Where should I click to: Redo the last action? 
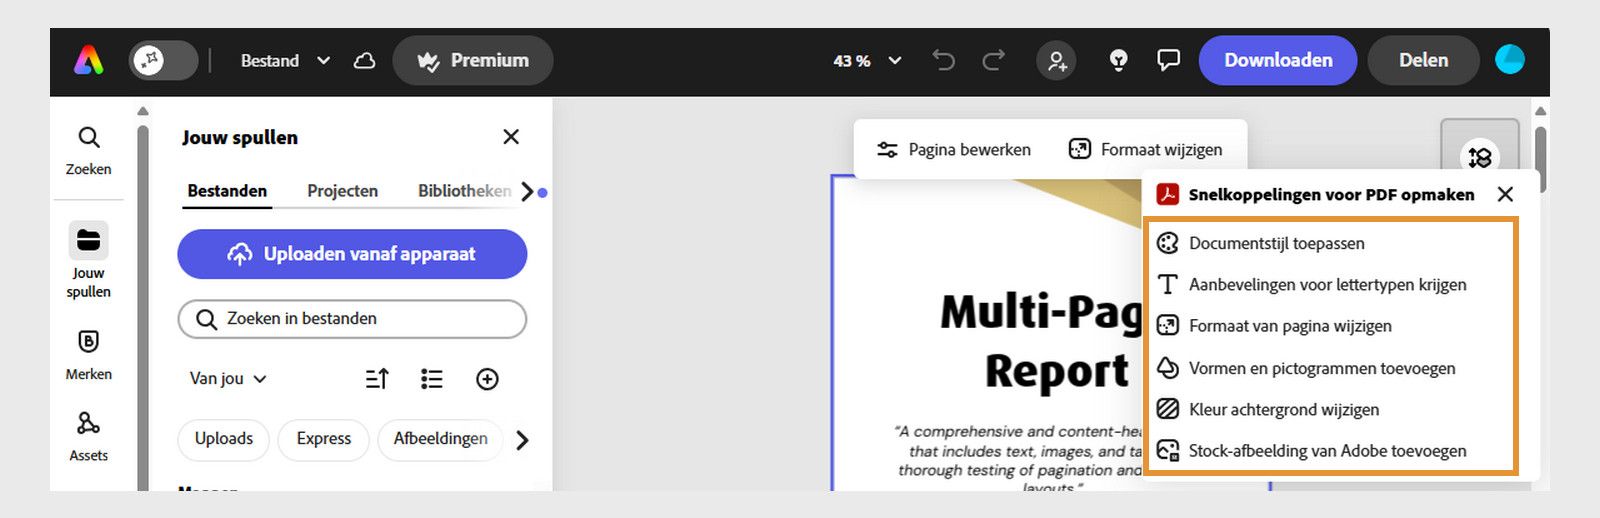(x=993, y=61)
